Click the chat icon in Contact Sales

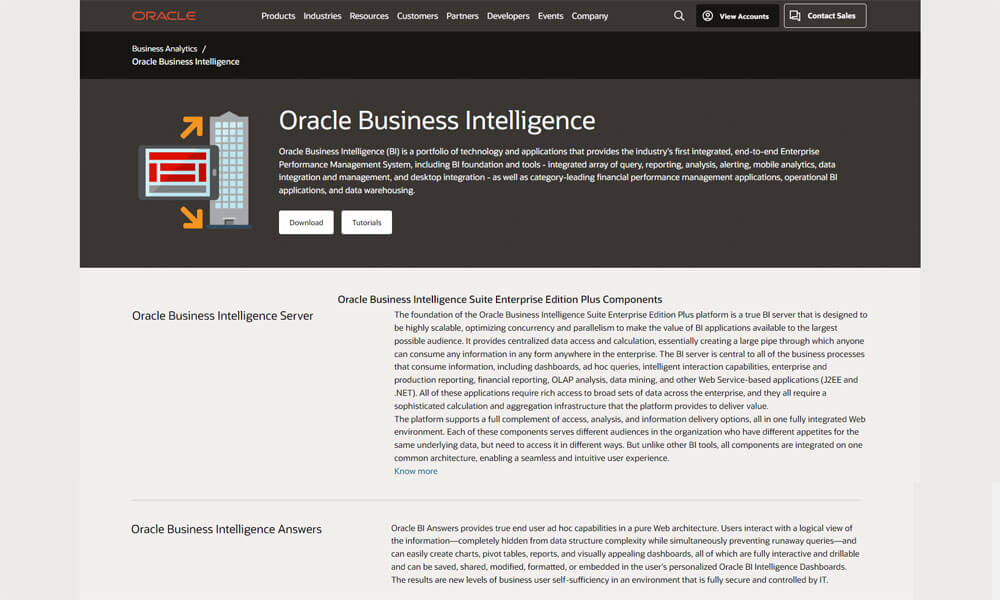(795, 16)
